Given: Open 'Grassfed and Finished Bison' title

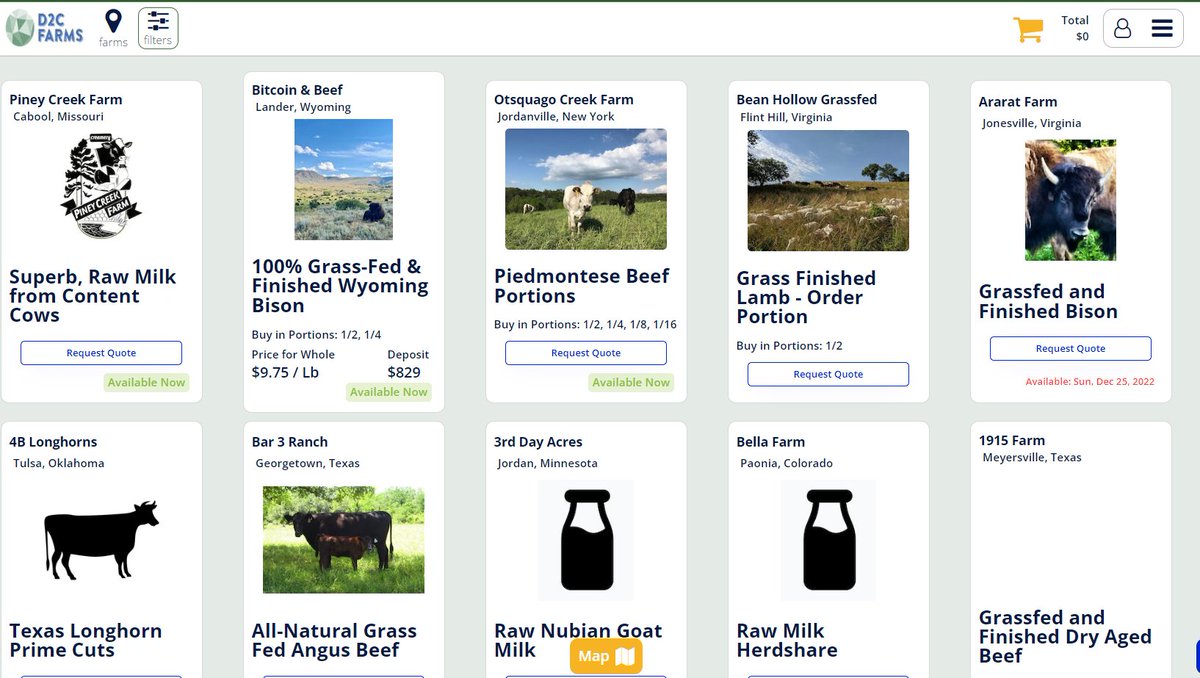Looking at the screenshot, I should pos(1048,301).
